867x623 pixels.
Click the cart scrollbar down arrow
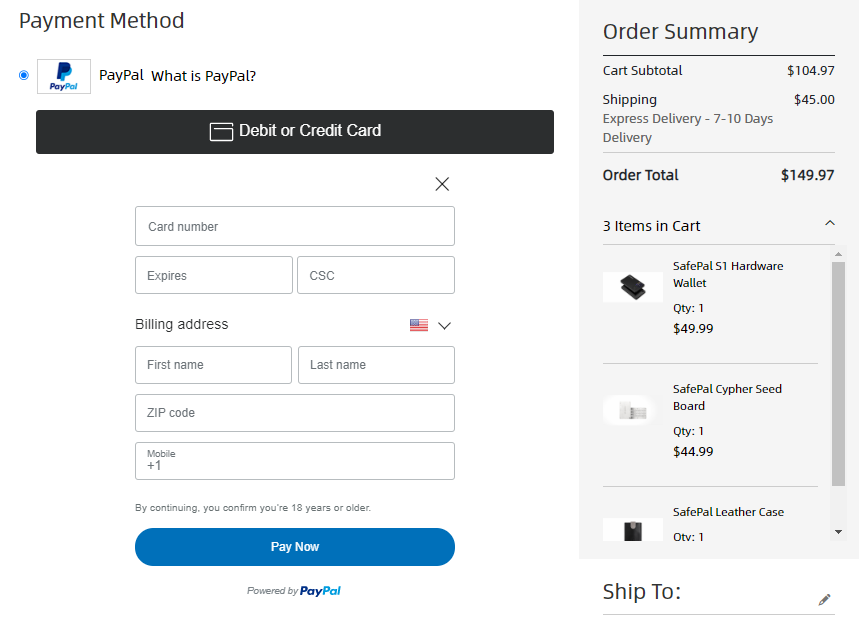[x=839, y=532]
